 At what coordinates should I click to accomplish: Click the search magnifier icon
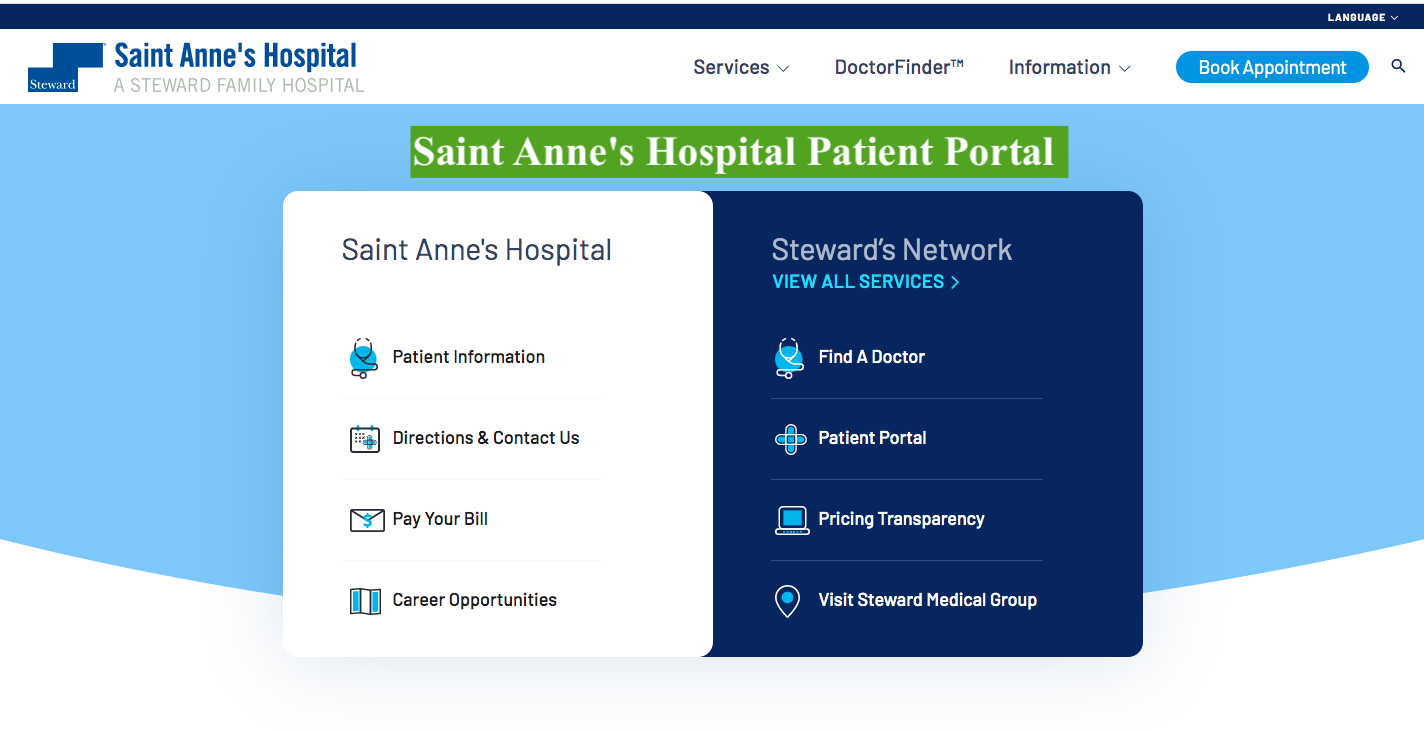(1398, 67)
